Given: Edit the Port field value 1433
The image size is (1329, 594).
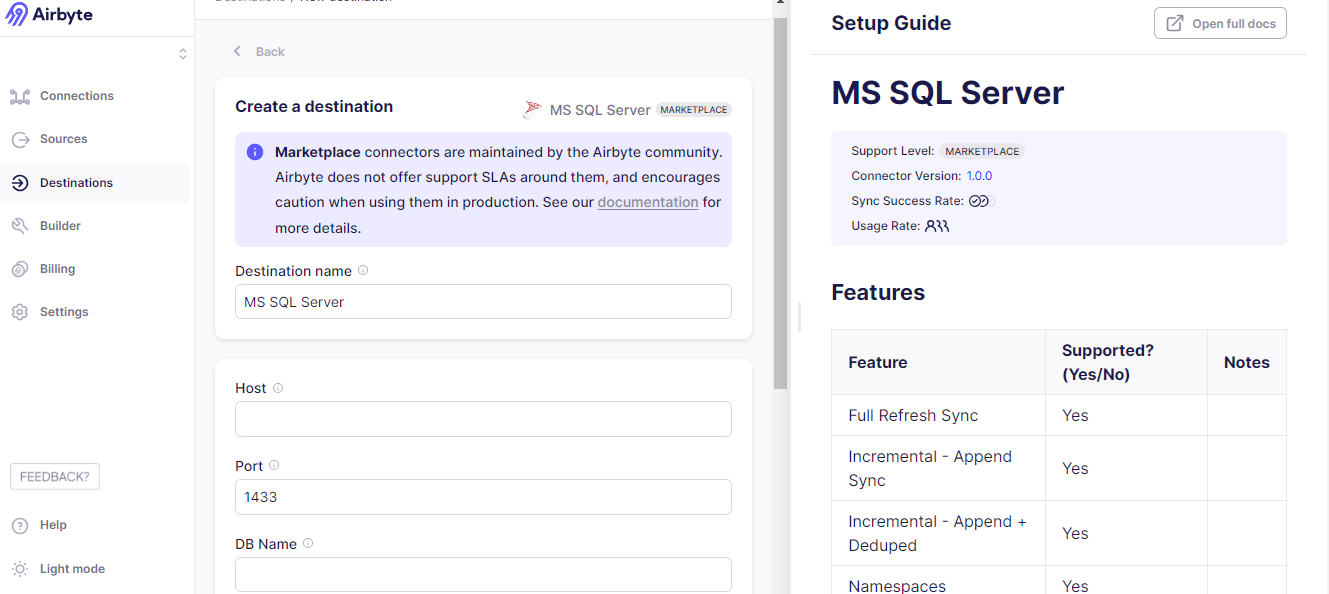Looking at the screenshot, I should 483,497.
